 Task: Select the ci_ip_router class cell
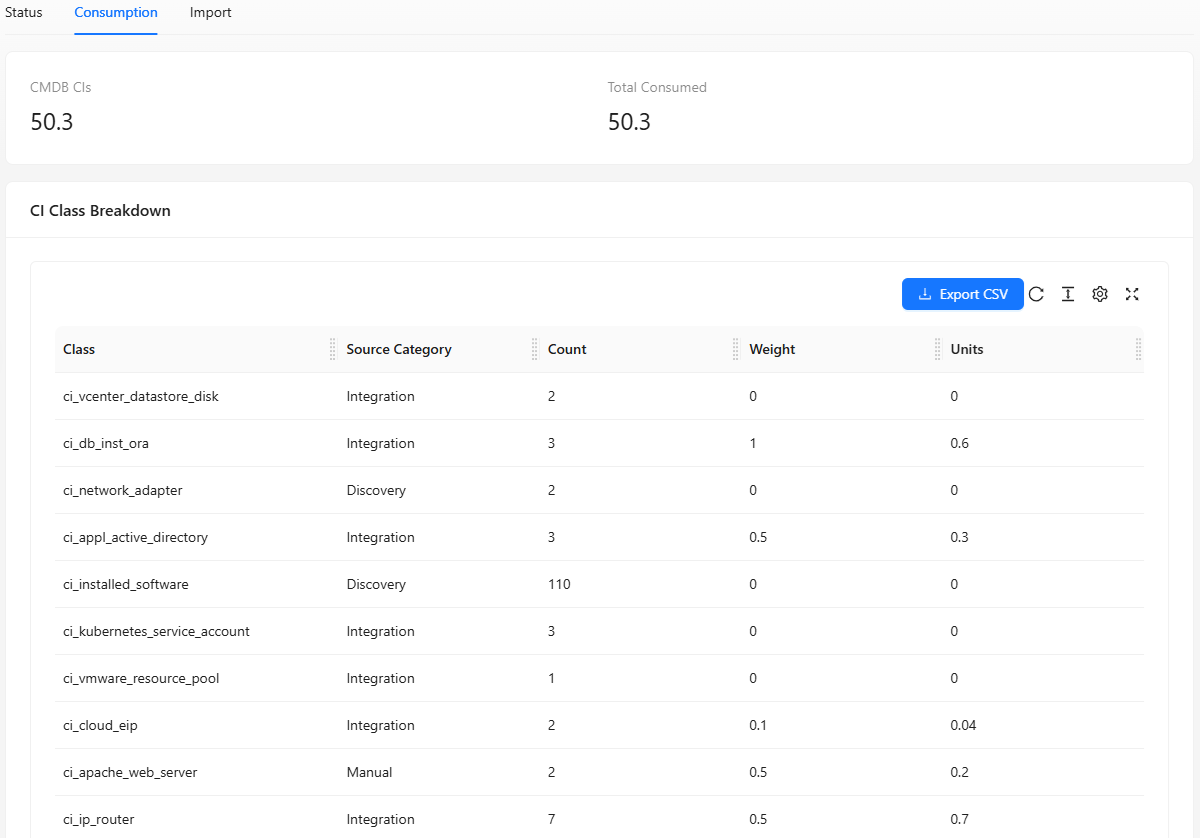pos(98,819)
